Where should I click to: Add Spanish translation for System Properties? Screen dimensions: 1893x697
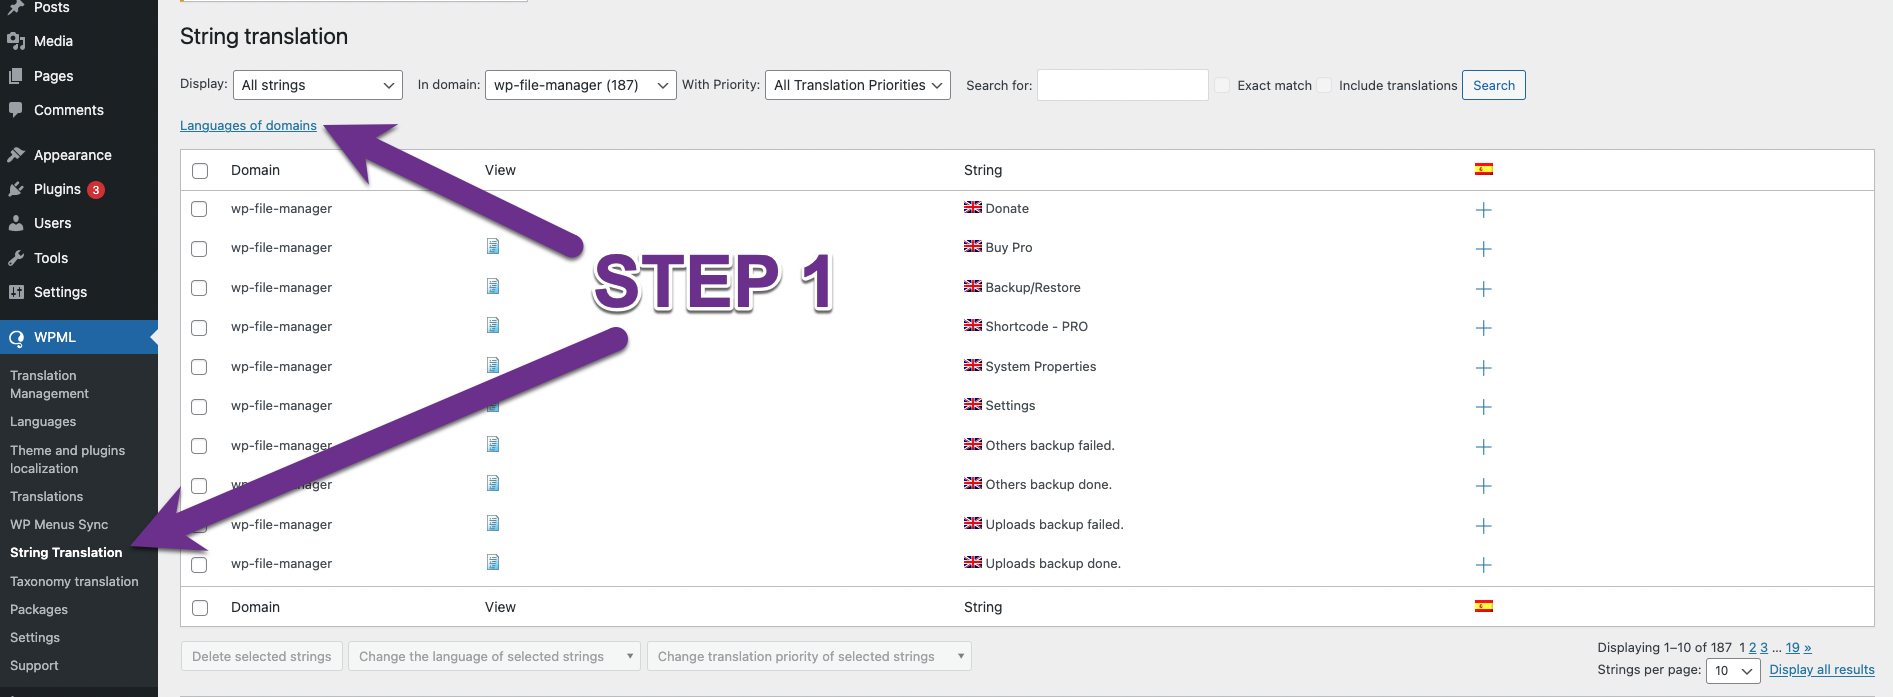coord(1484,368)
